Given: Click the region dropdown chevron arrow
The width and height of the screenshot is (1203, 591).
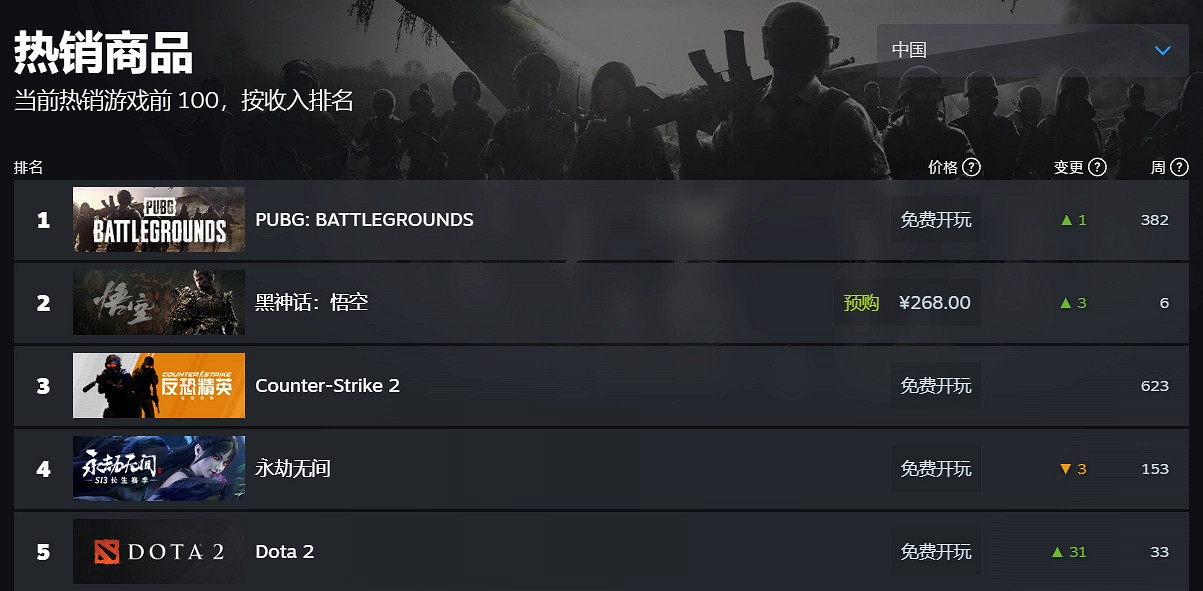Looking at the screenshot, I should tap(1162, 50).
